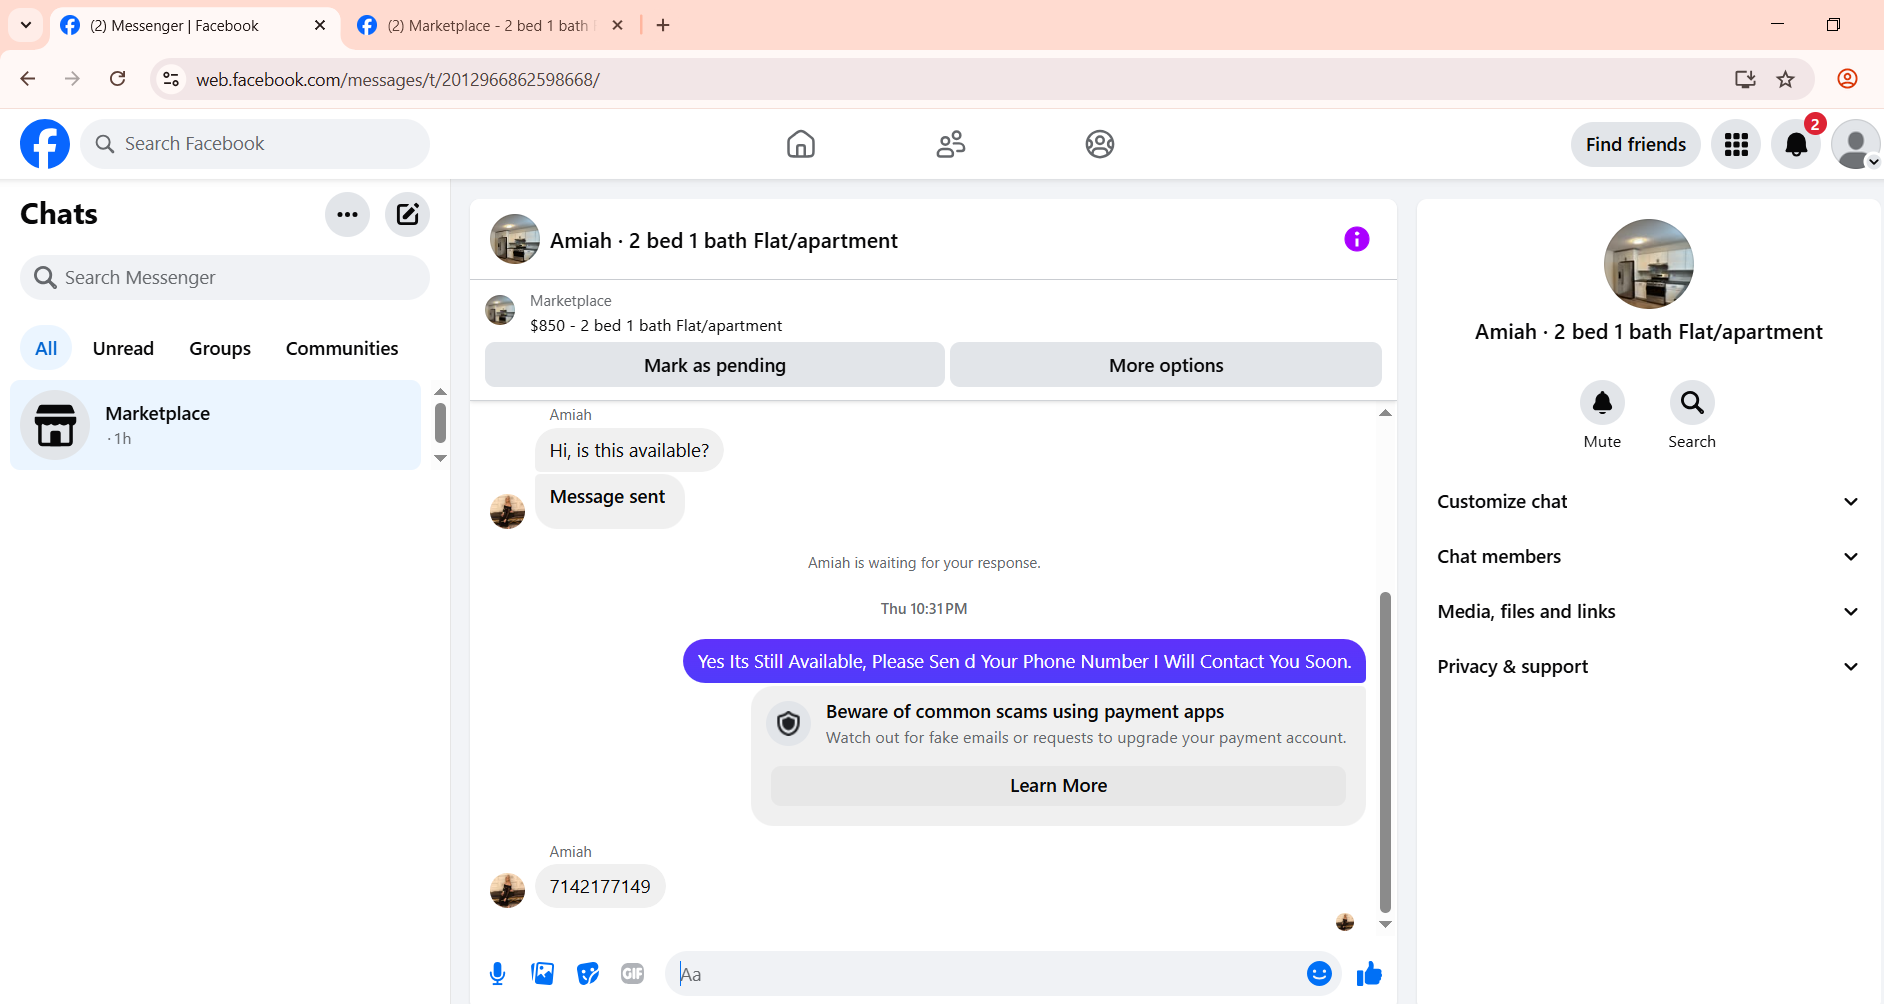
Task: Click the chat list scrollbar thumb
Action: point(440,422)
